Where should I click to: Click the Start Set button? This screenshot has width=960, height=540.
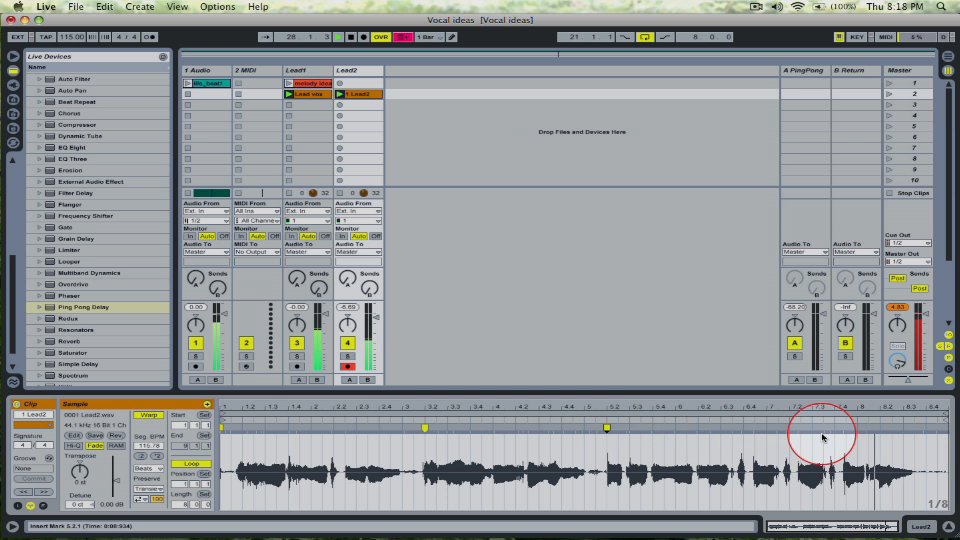coord(204,415)
